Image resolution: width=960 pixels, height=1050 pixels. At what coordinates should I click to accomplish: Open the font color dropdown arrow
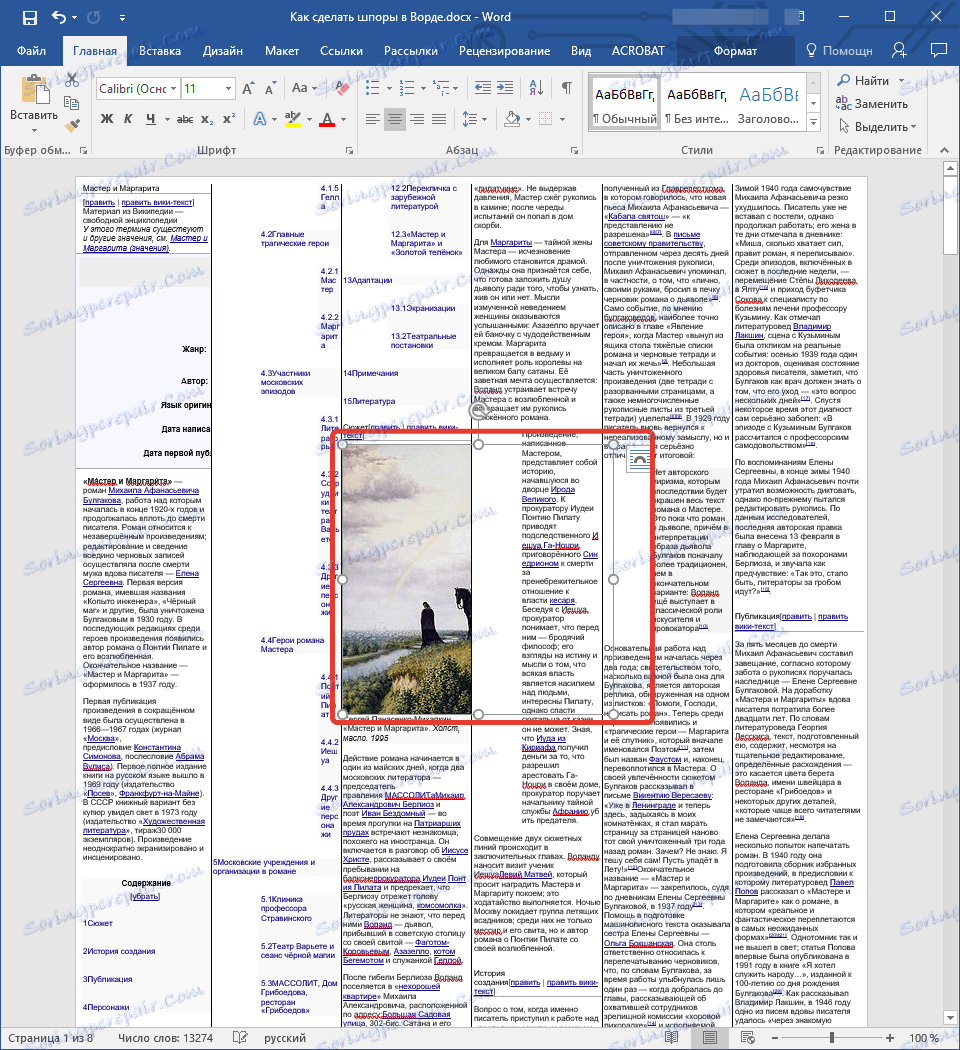[343, 120]
